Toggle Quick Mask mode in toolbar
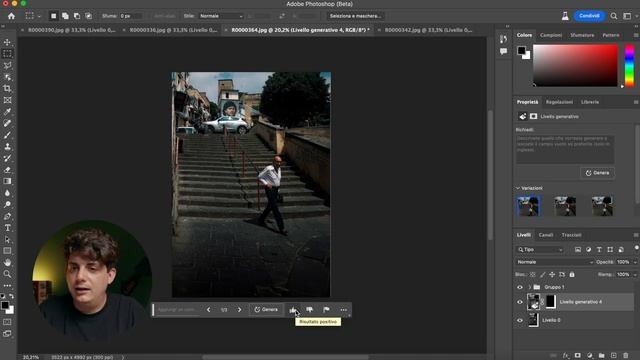 pyautogui.click(x=7, y=322)
